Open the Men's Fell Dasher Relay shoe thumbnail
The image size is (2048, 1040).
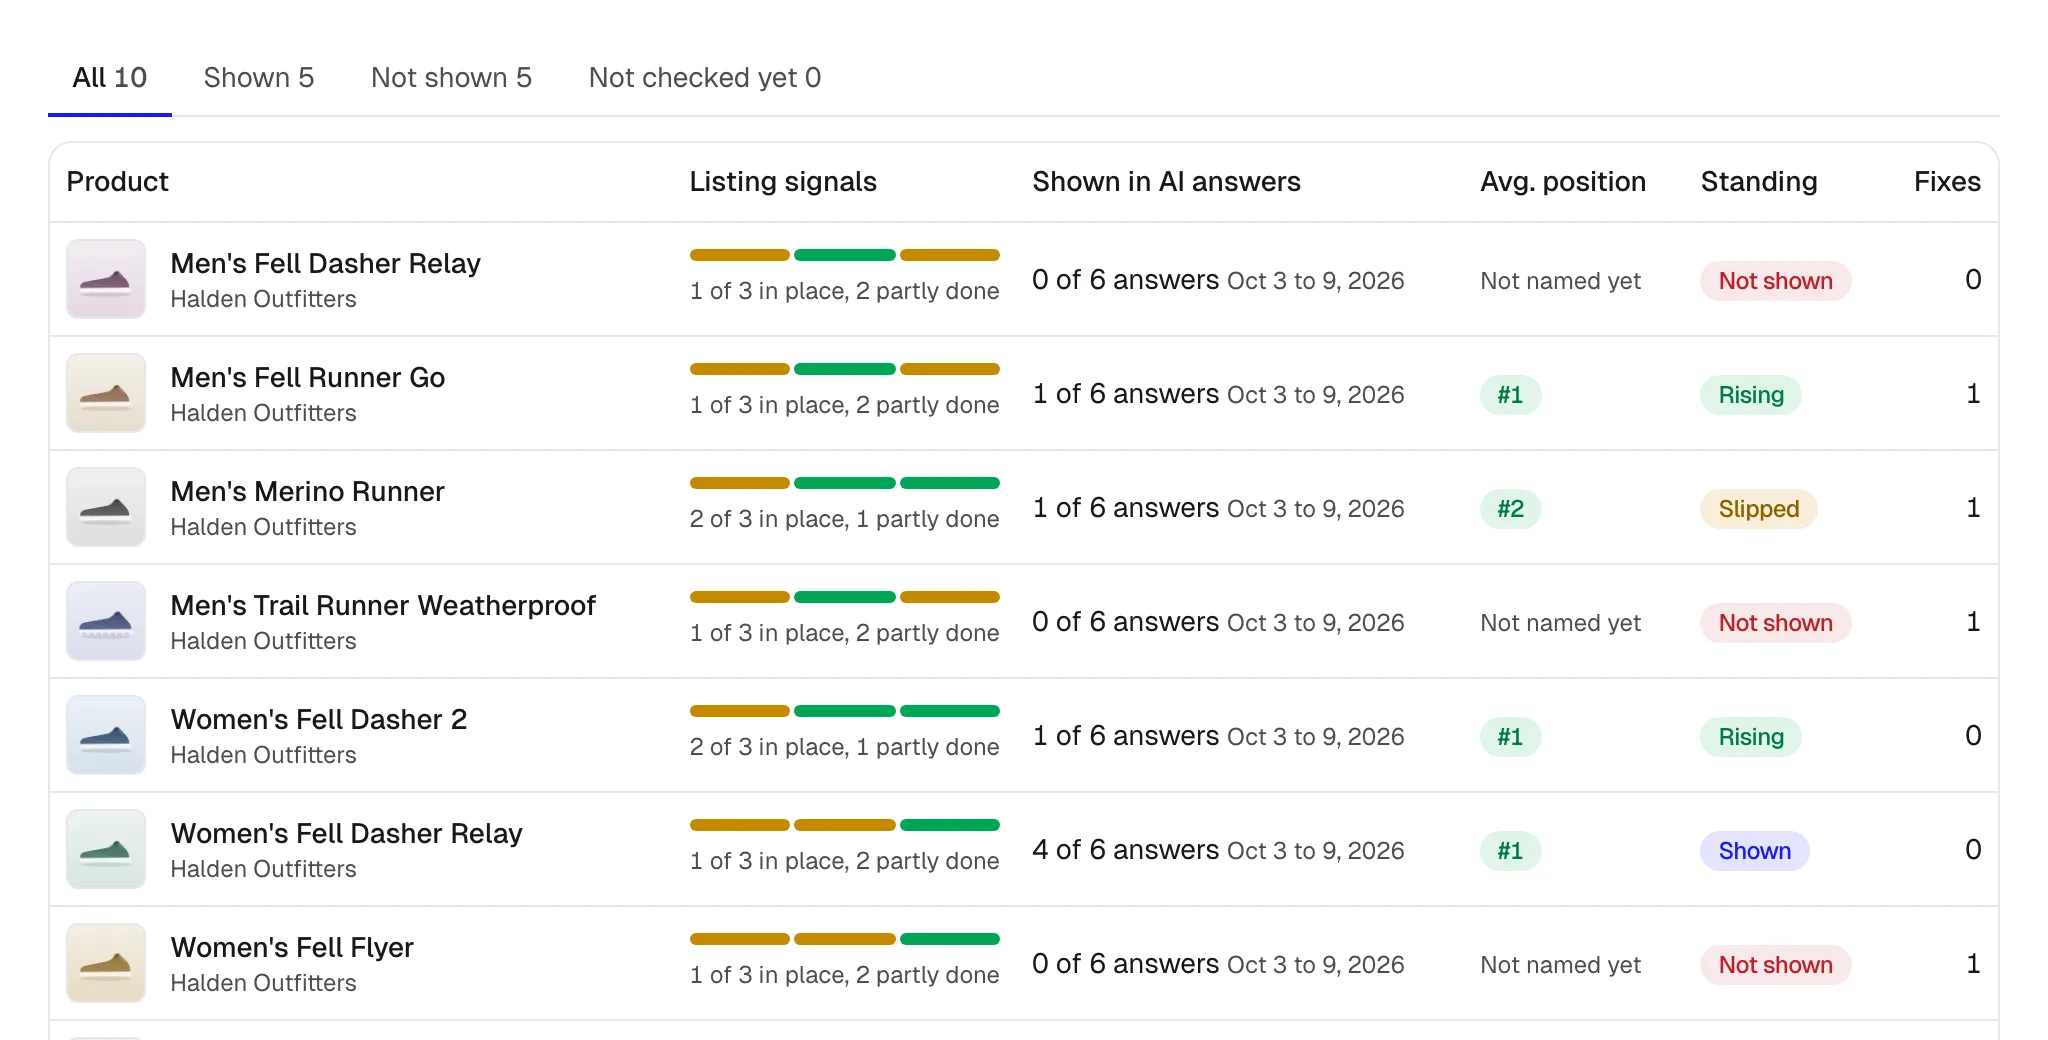(106, 279)
